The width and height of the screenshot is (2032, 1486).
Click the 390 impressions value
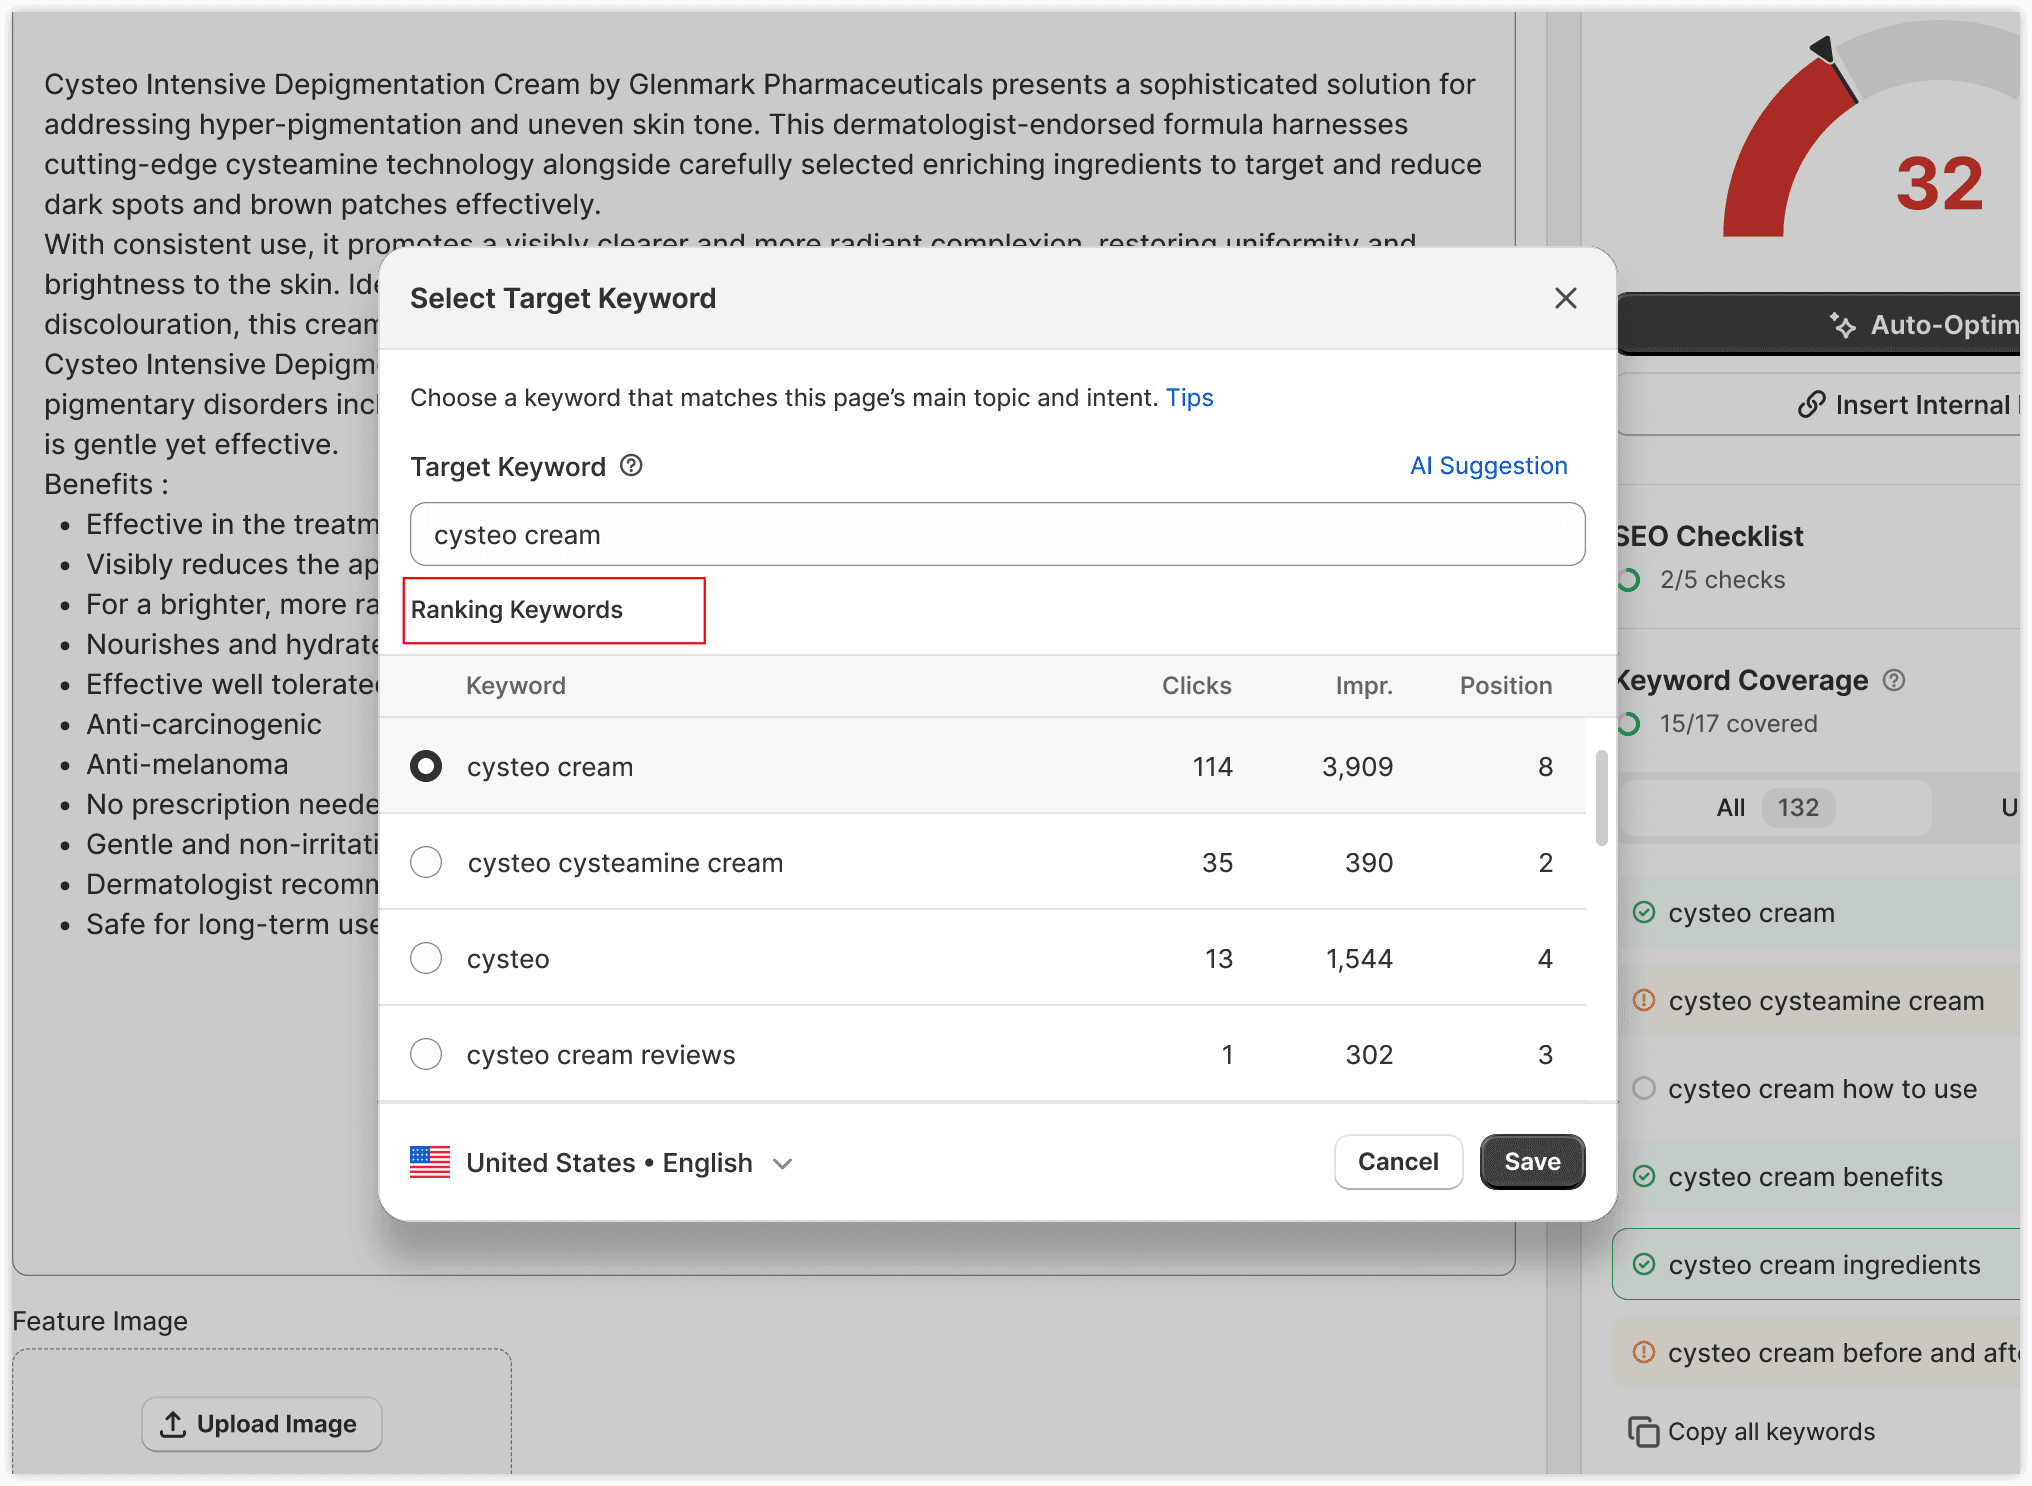pos(1369,863)
